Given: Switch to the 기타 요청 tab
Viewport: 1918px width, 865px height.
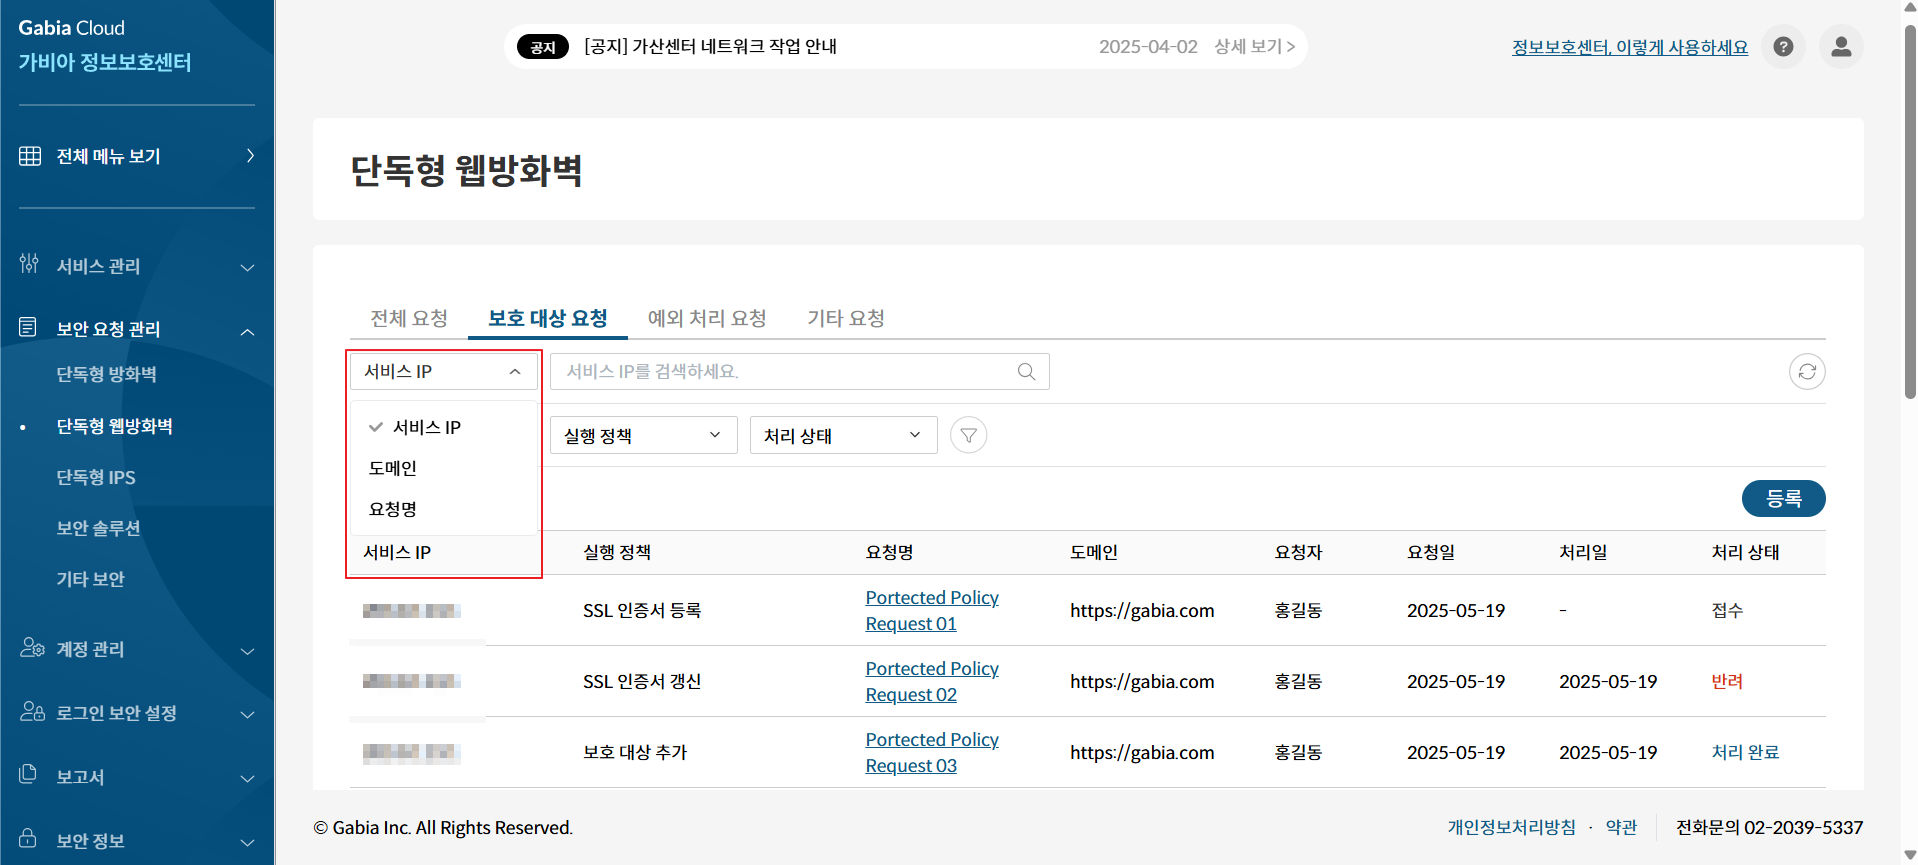Looking at the screenshot, I should click(x=846, y=318).
